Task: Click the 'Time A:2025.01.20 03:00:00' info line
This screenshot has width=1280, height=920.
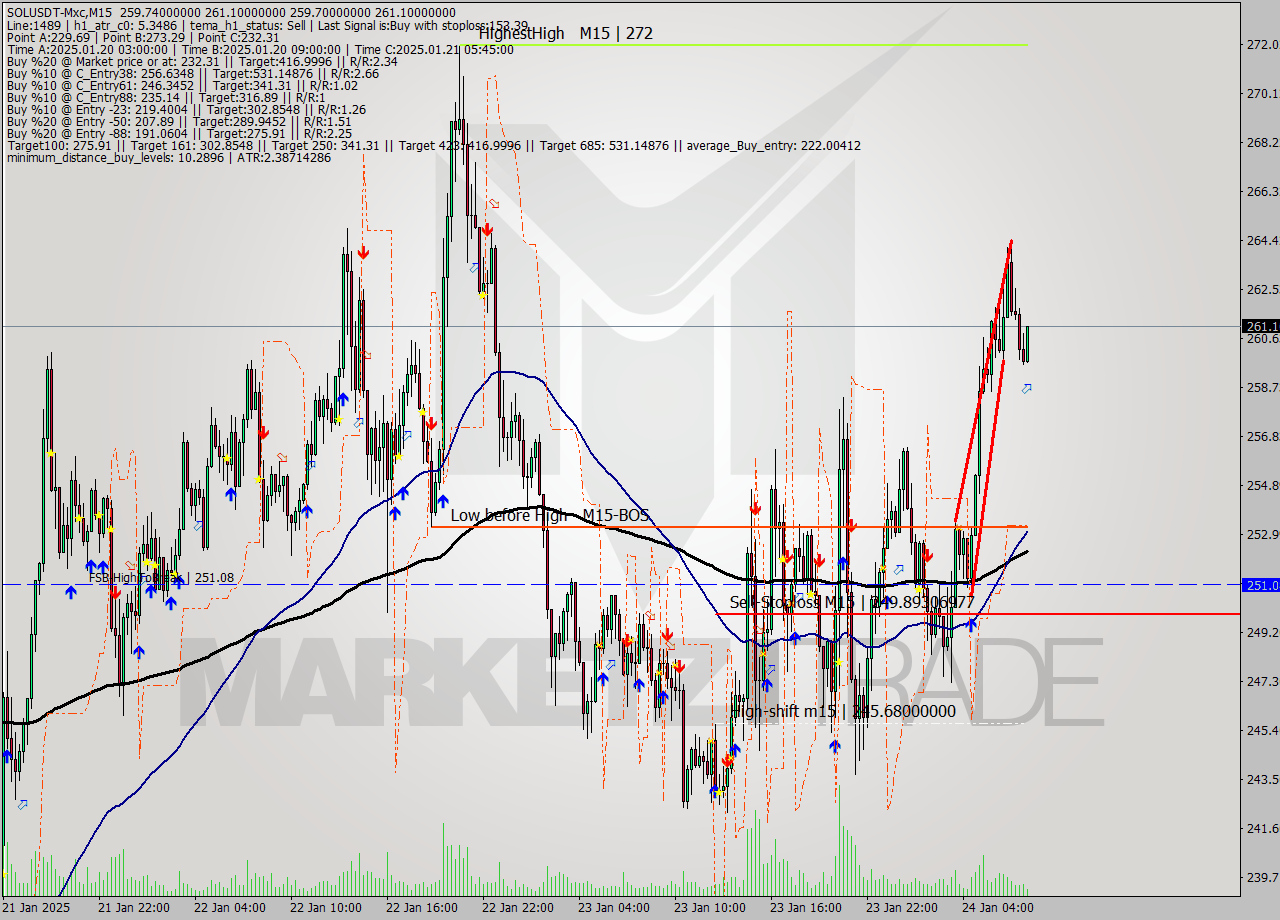Action: point(259,50)
